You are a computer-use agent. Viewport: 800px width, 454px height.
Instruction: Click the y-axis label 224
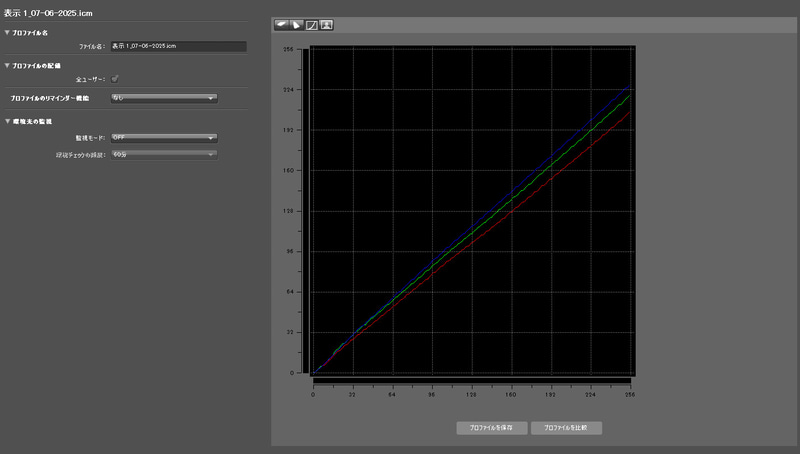pyautogui.click(x=288, y=90)
